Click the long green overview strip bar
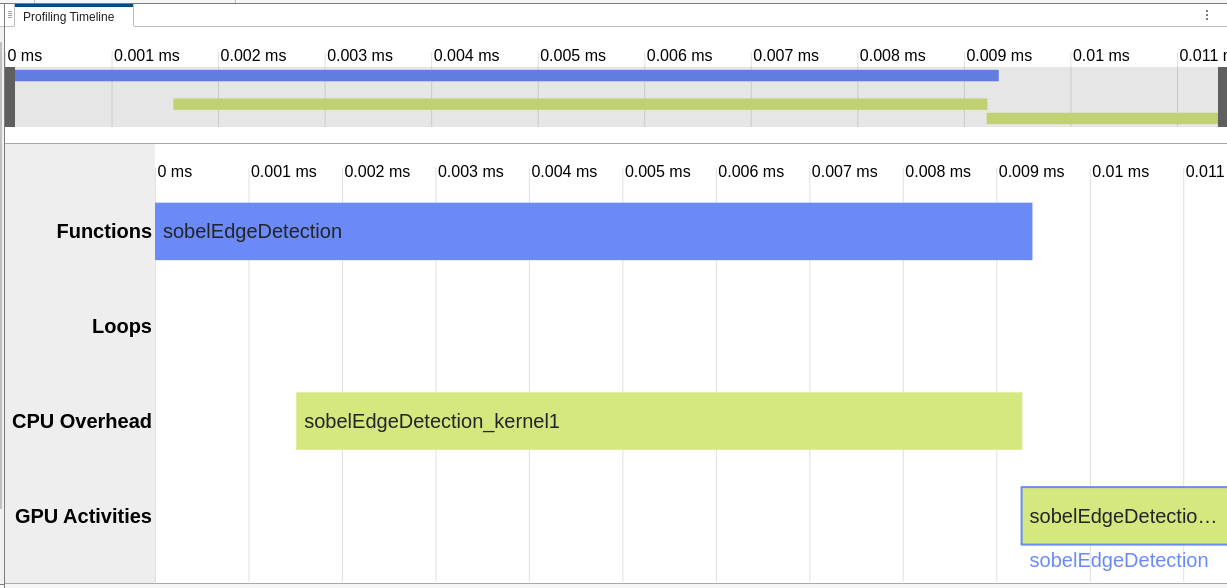The height and width of the screenshot is (588, 1227). click(x=580, y=104)
